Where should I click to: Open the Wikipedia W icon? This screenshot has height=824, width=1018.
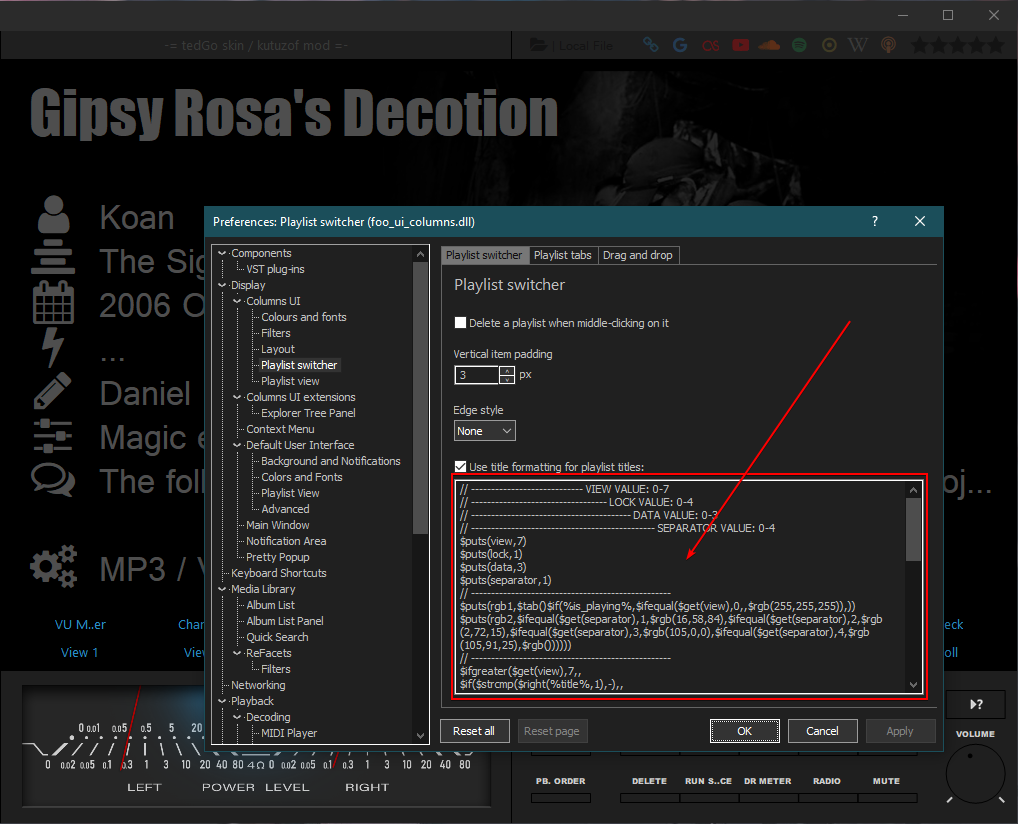858,45
